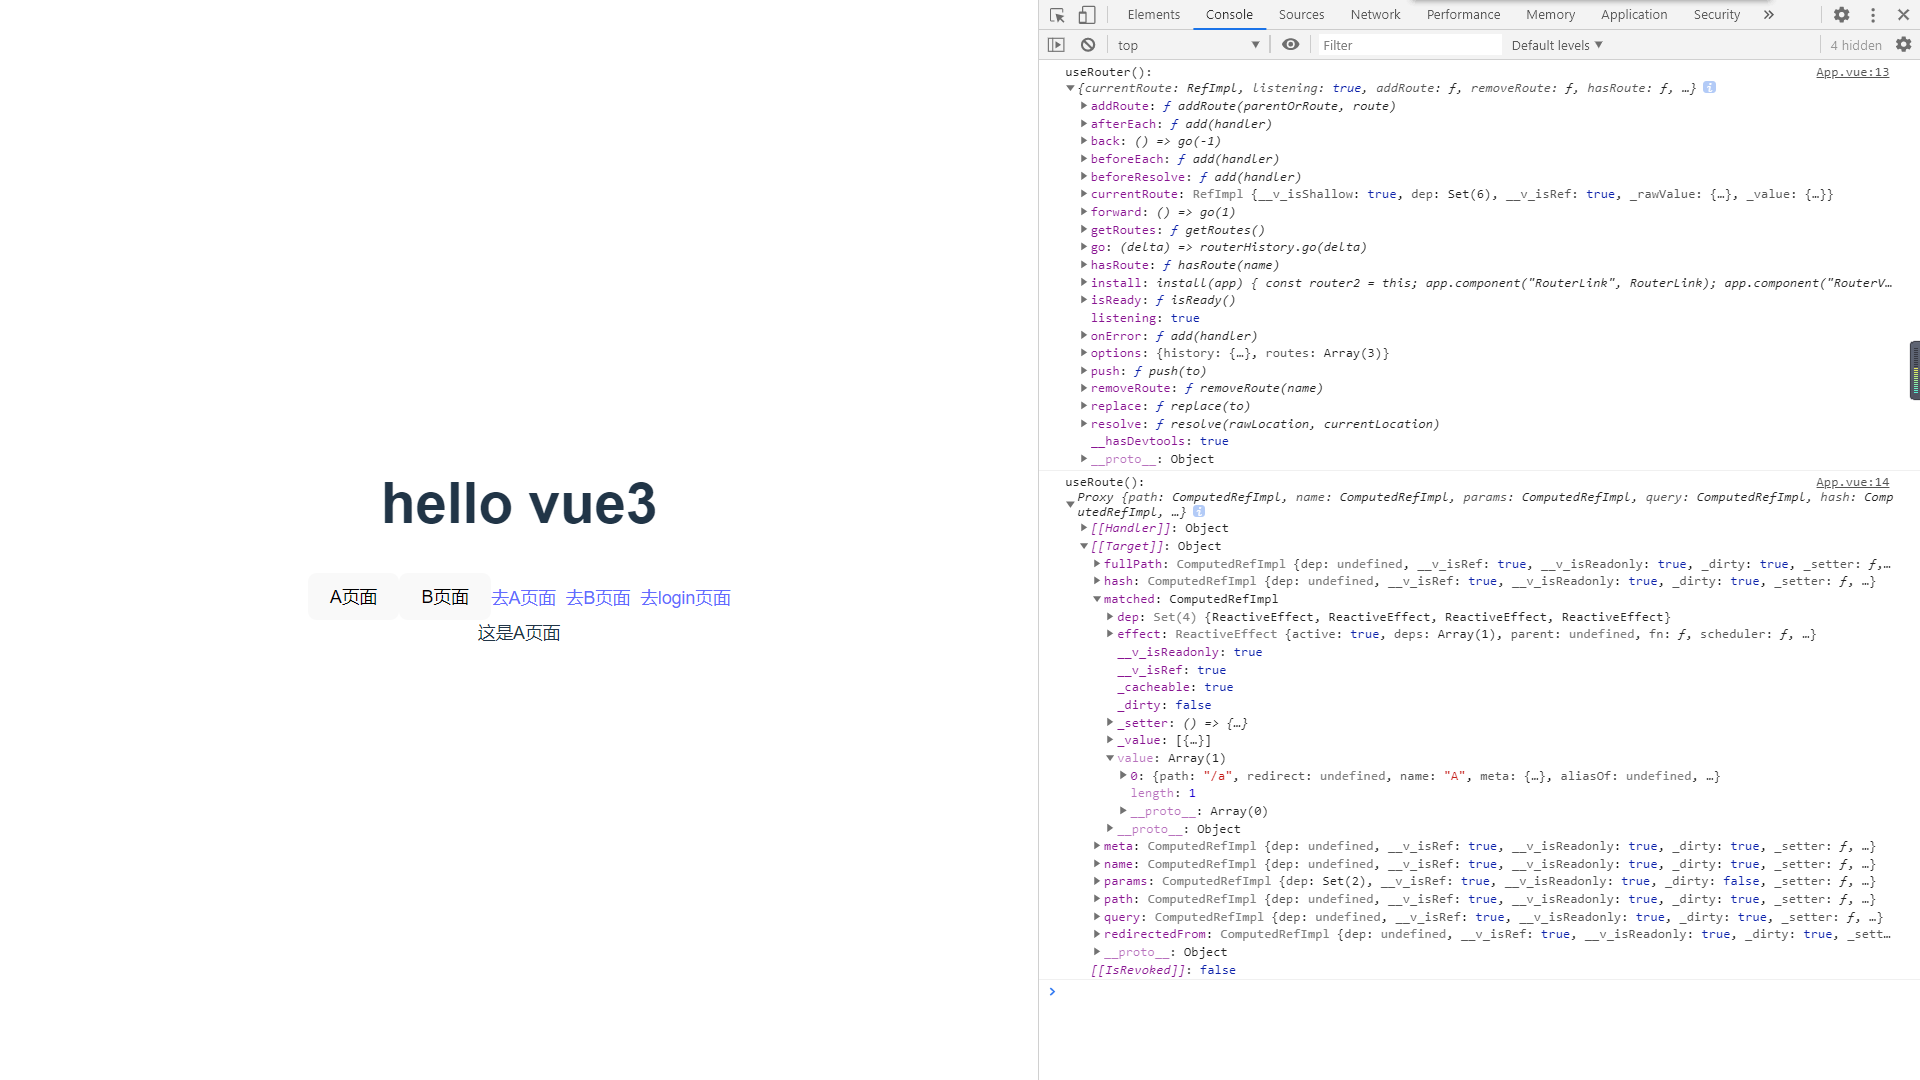Click the clear console icon
This screenshot has width=1920, height=1080.
pos(1088,45)
